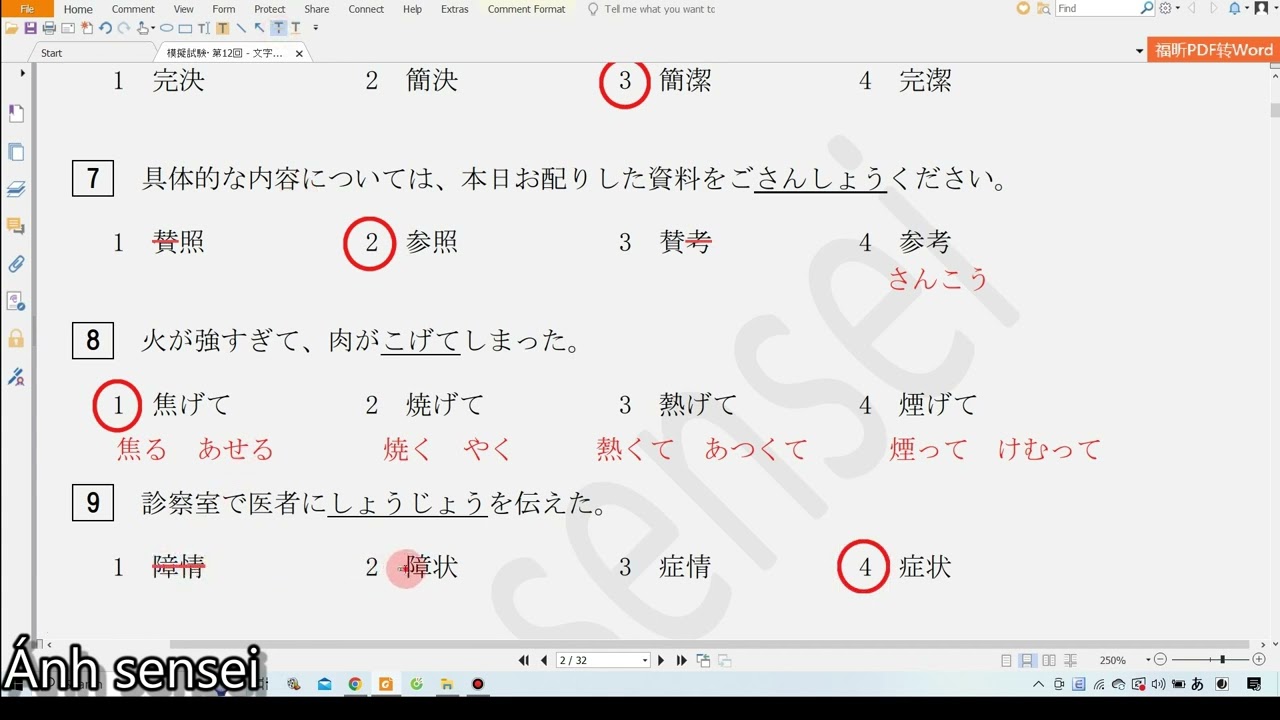Expand the left navigation panel arrow

click(22, 73)
